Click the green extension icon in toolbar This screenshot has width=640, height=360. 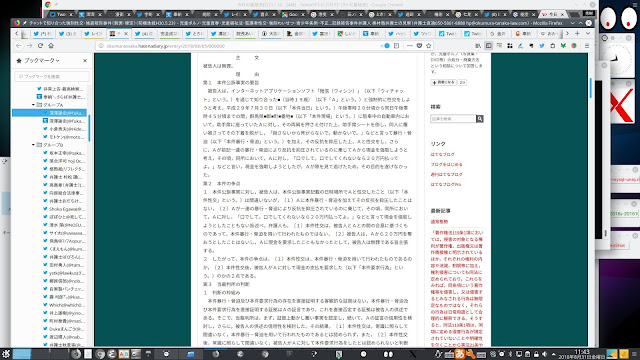[563, 46]
